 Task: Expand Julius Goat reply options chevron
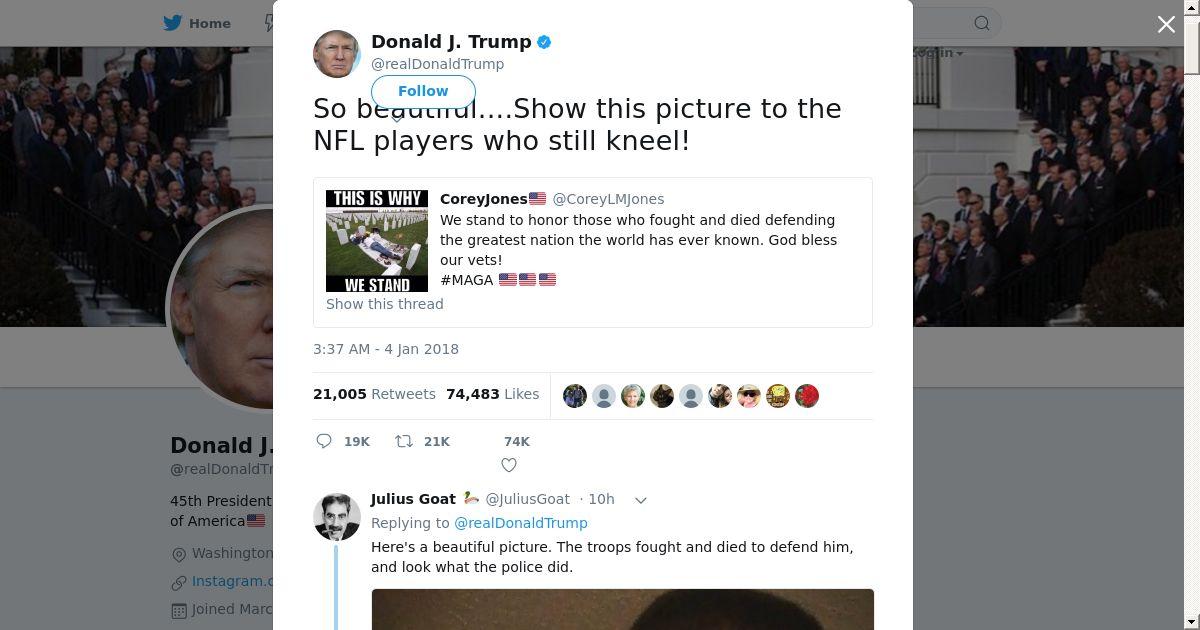641,500
